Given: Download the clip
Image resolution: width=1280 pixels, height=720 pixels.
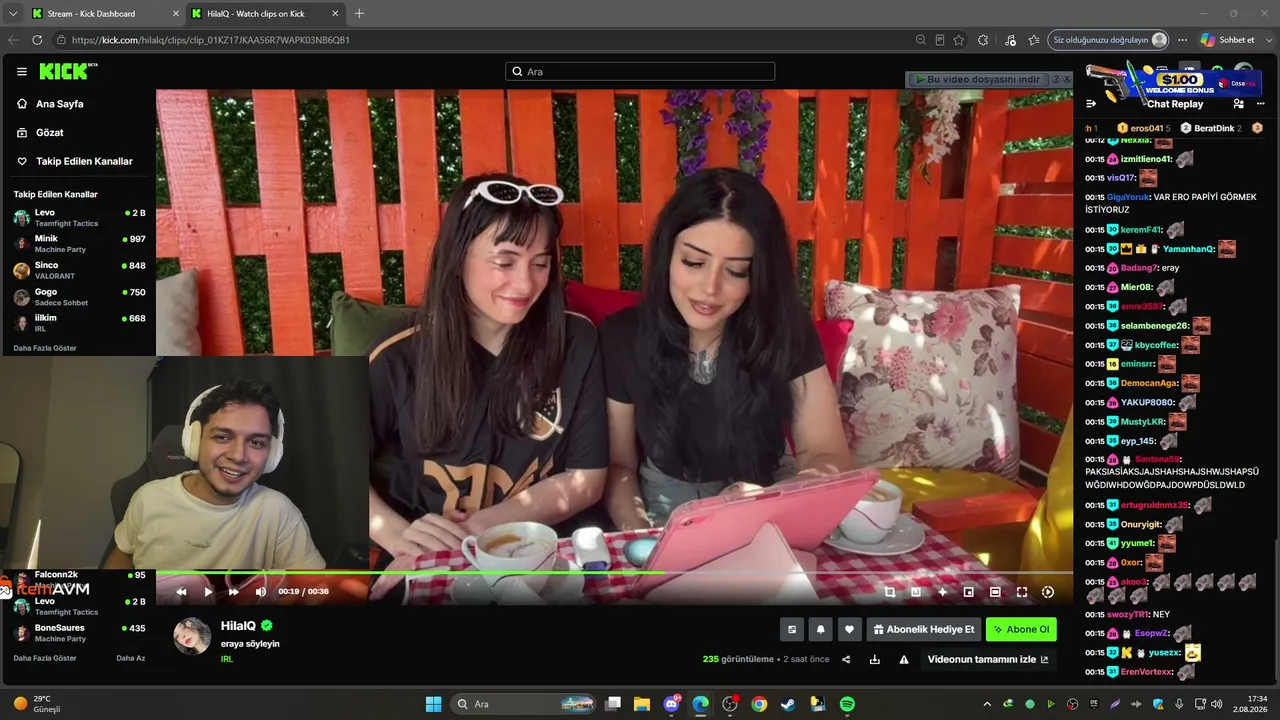Looking at the screenshot, I should (875, 660).
